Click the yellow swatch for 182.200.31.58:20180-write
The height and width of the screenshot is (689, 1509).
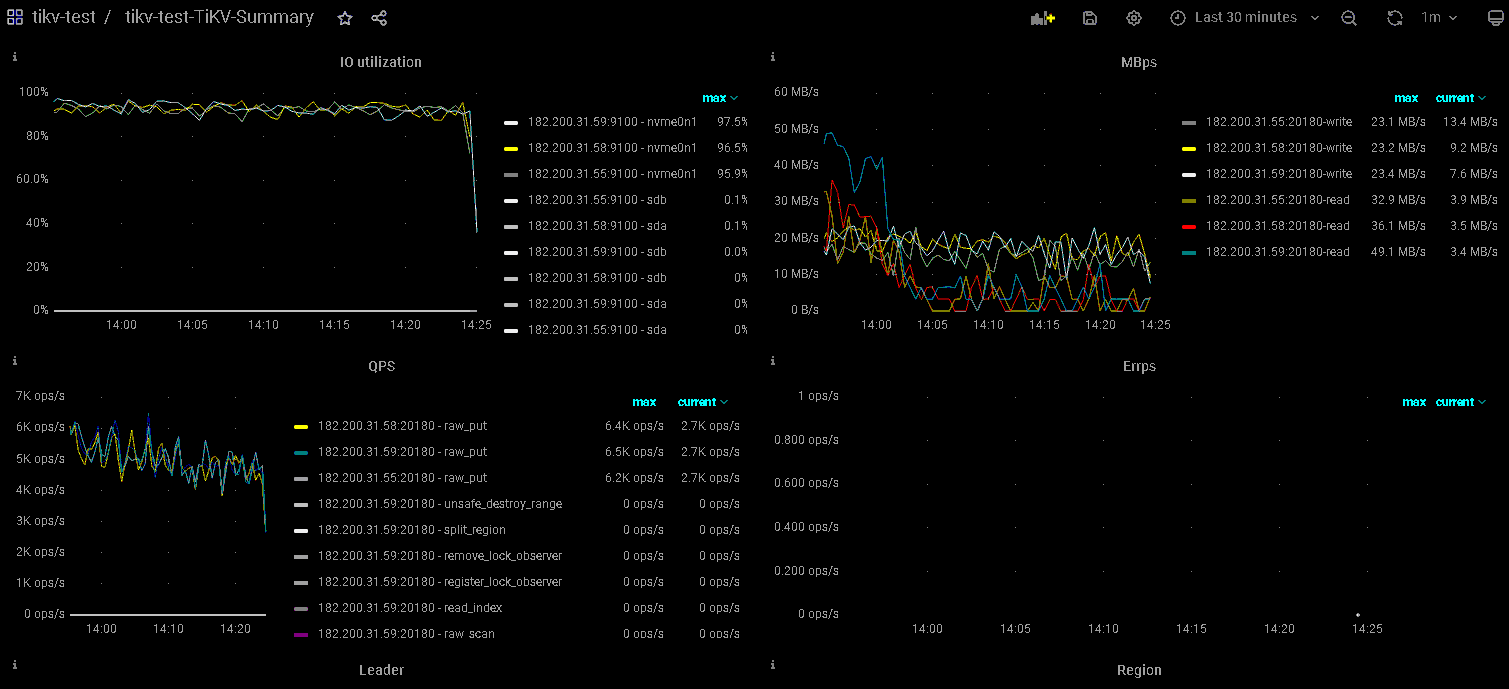[1189, 148]
